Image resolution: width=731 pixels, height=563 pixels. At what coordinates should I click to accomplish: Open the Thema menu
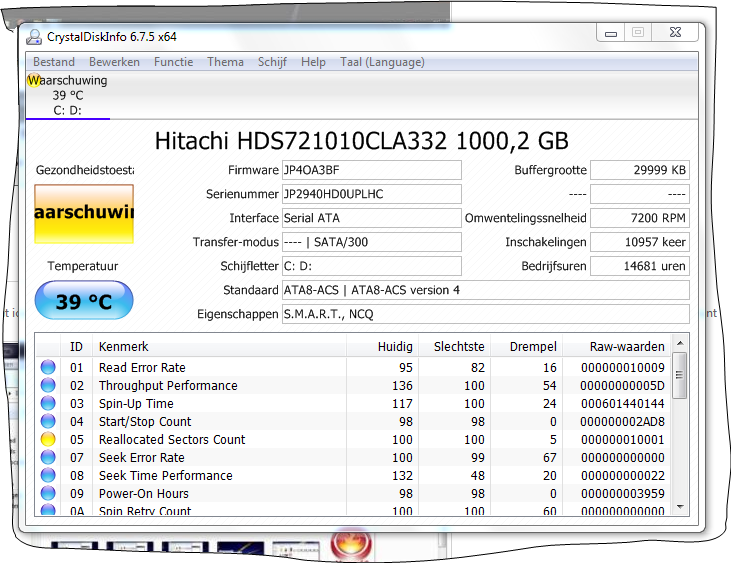225,62
